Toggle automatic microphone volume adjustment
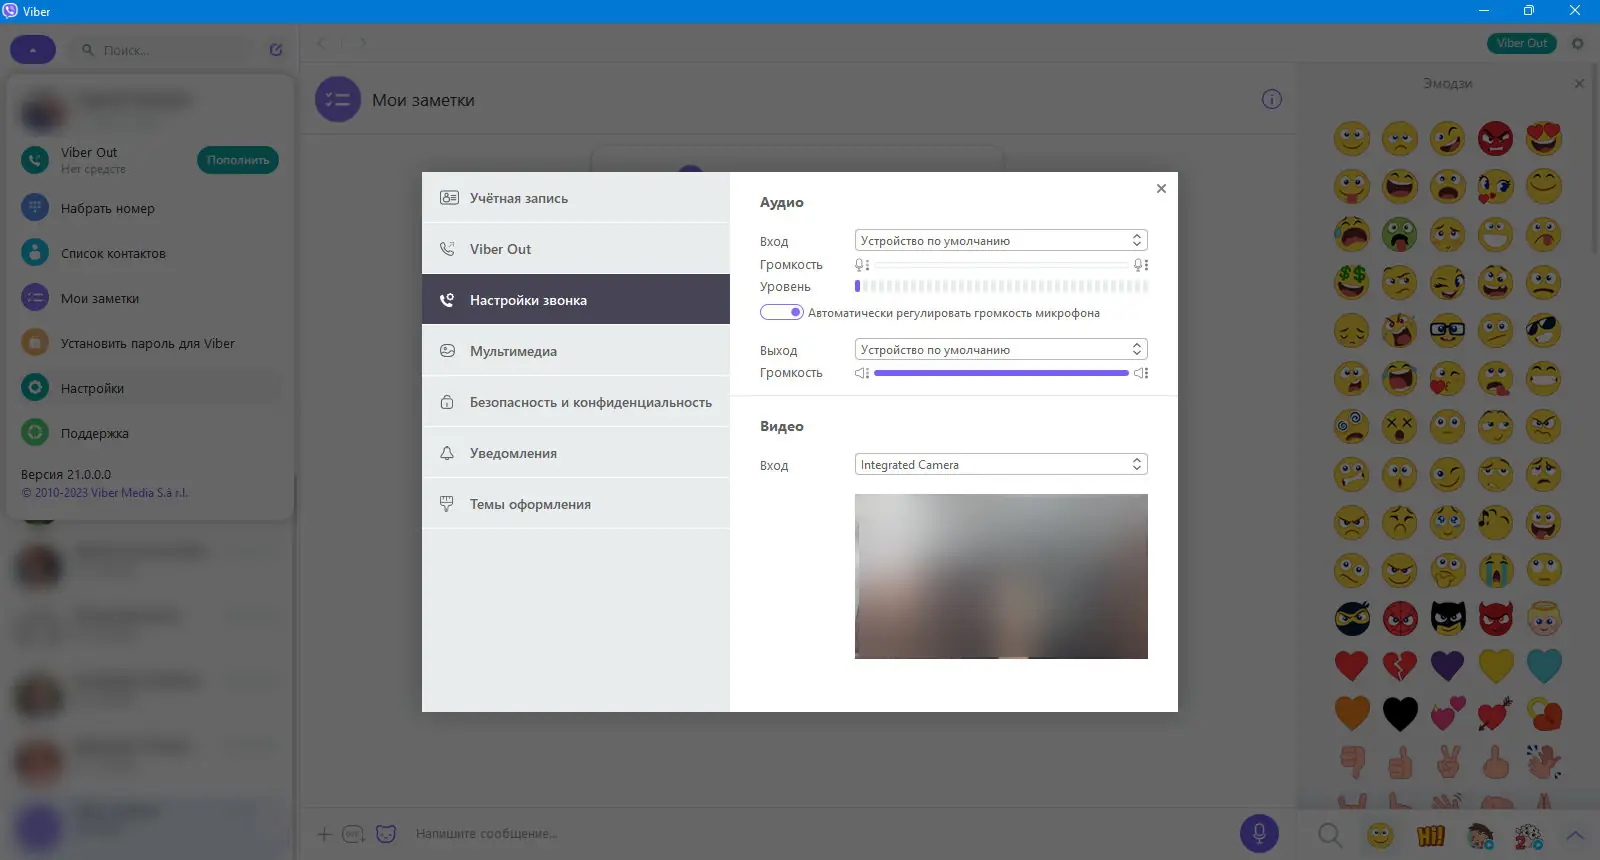Screen dimensions: 1600x860 tap(782, 312)
